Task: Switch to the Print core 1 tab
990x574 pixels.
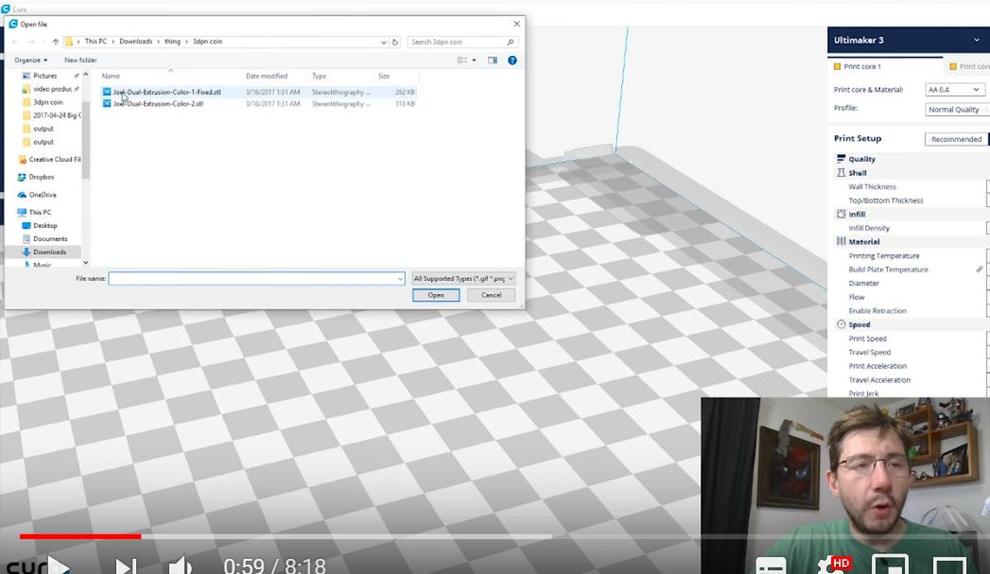Action: tap(862, 67)
